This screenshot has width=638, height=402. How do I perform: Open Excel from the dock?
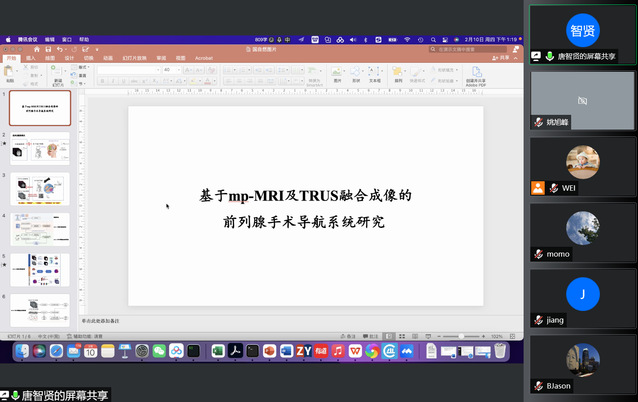218,351
